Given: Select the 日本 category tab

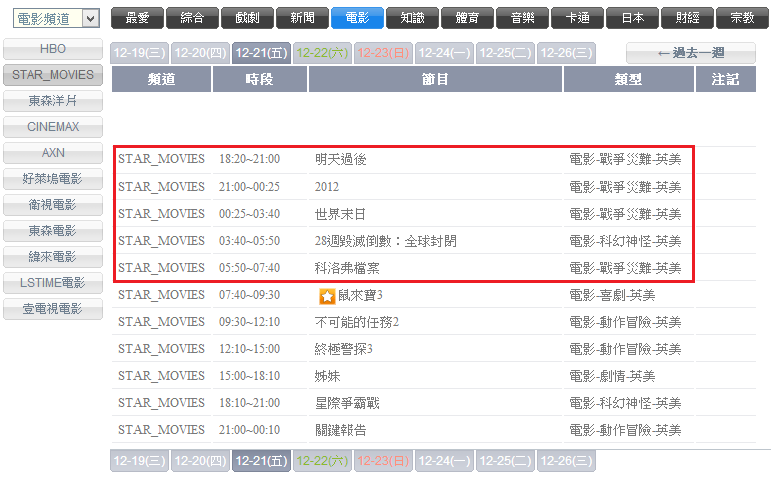Looking at the screenshot, I should [x=632, y=18].
